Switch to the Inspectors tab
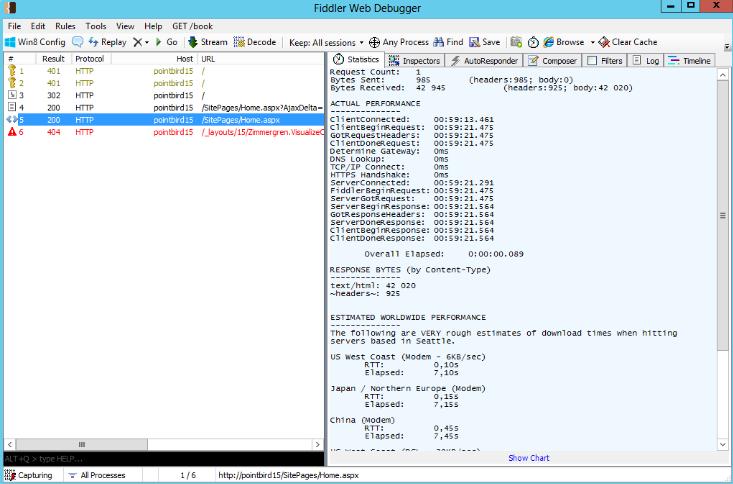This screenshot has width=733, height=484. [x=414, y=61]
